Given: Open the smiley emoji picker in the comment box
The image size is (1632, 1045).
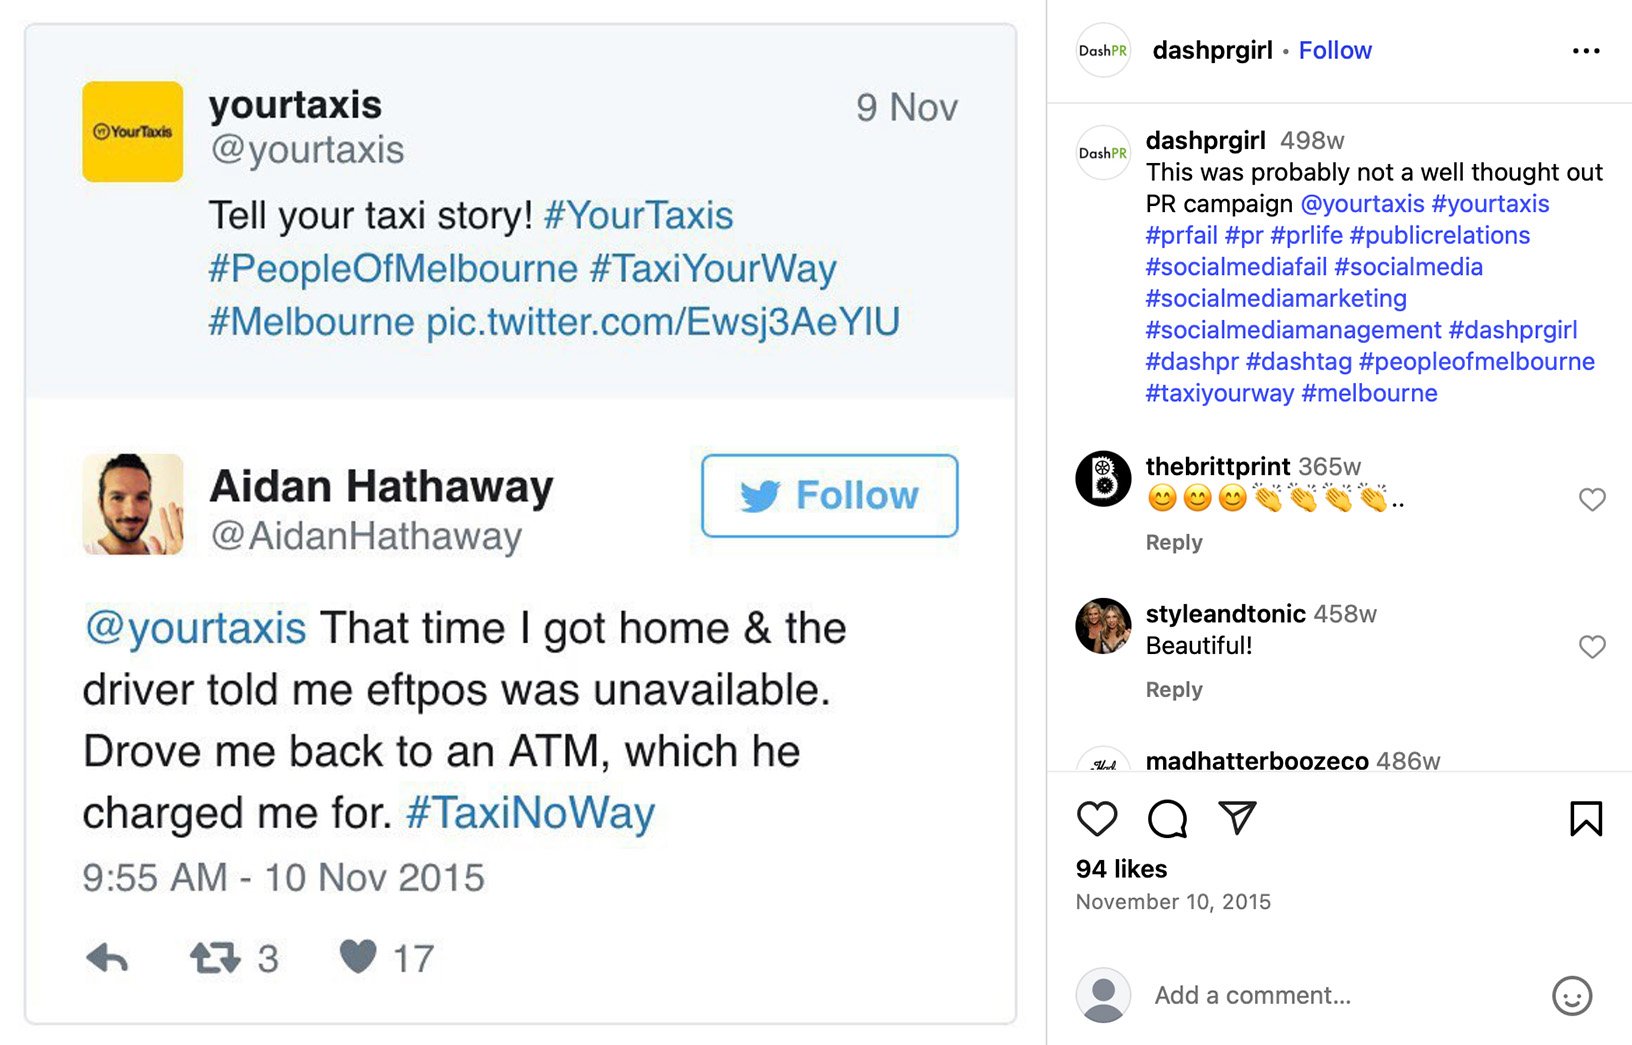Looking at the screenshot, I should point(1572,996).
